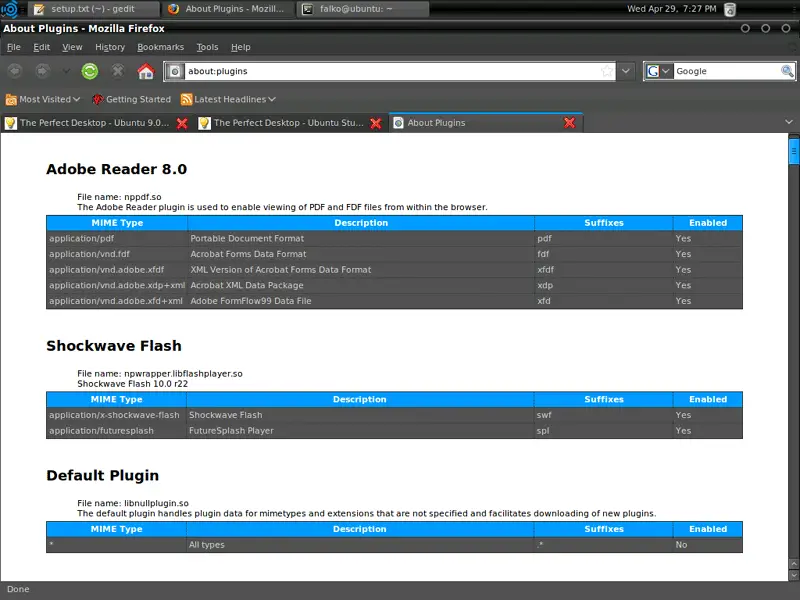Click the Done status bar text
This screenshot has height=600, width=800.
click(18, 589)
